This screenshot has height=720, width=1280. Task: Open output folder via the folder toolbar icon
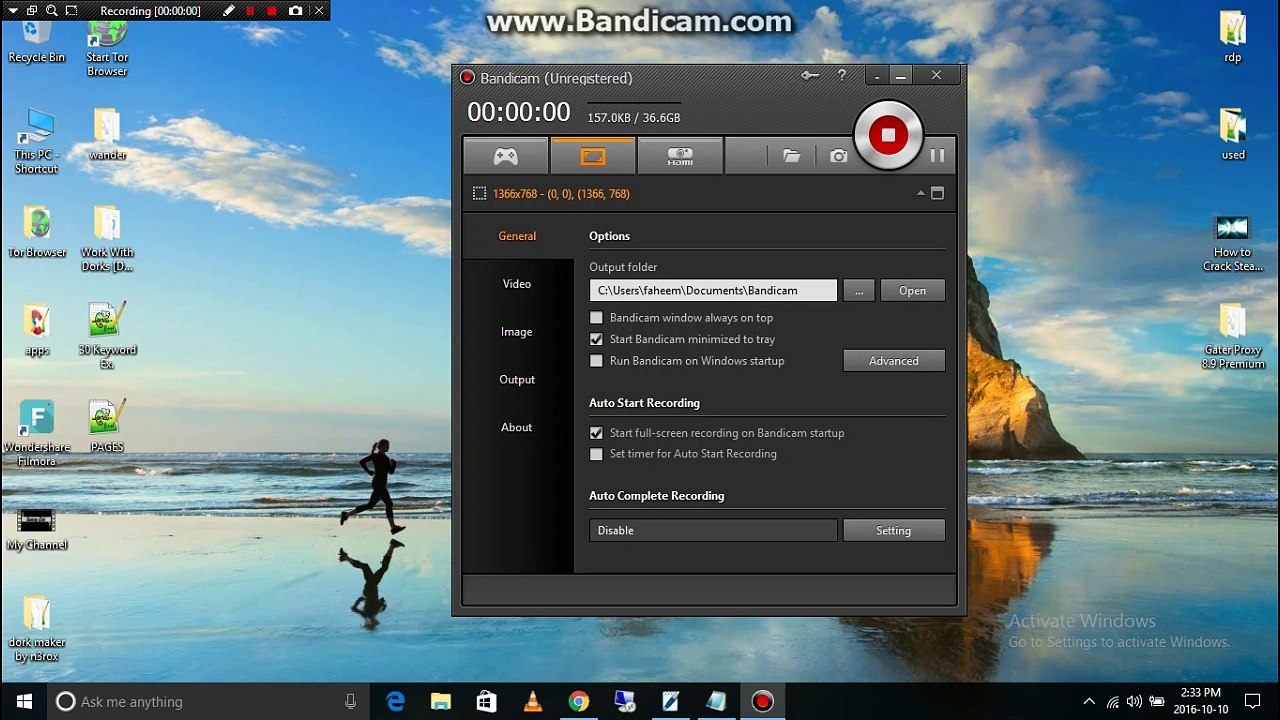click(x=791, y=156)
